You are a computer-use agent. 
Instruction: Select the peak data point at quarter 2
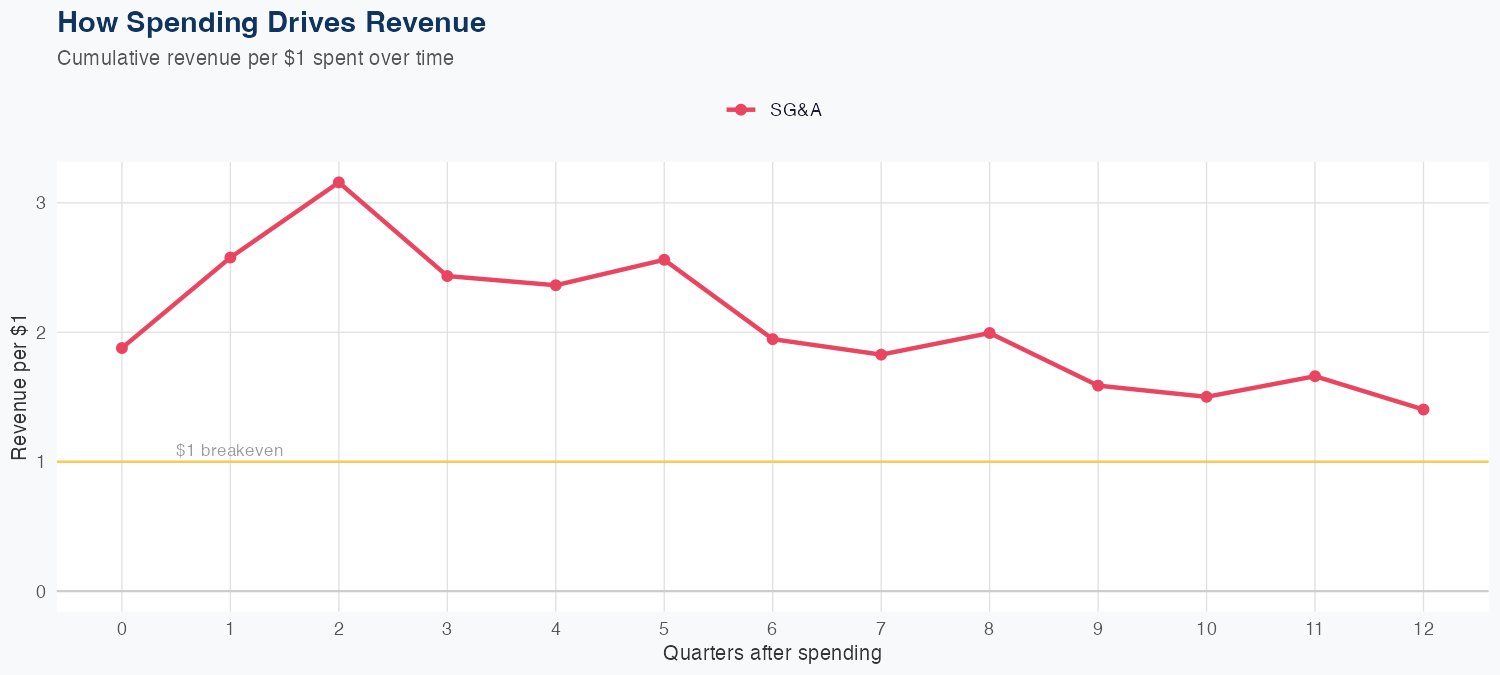[339, 182]
